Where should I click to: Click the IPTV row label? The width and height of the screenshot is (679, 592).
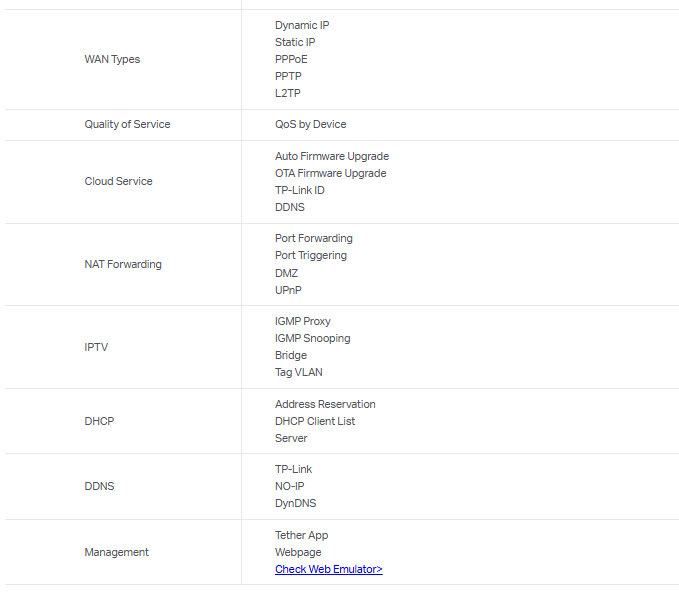(96, 347)
